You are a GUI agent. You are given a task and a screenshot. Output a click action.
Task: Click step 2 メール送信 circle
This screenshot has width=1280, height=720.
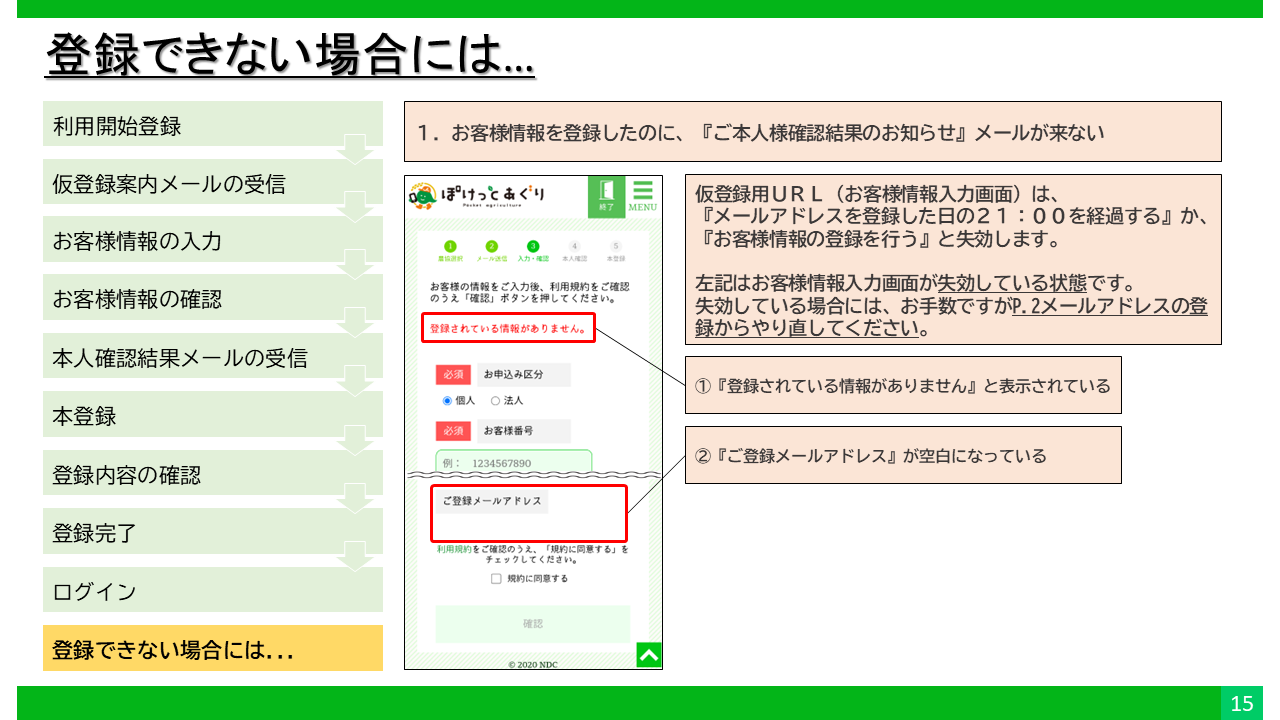pos(491,246)
